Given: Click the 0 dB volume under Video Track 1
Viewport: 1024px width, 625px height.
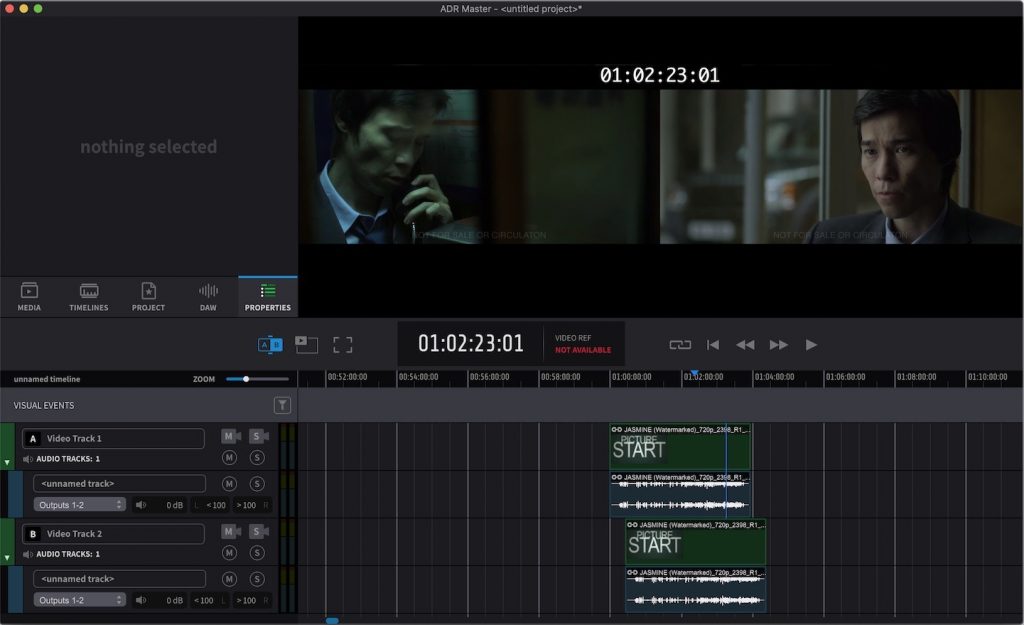Looking at the screenshot, I should (174, 505).
